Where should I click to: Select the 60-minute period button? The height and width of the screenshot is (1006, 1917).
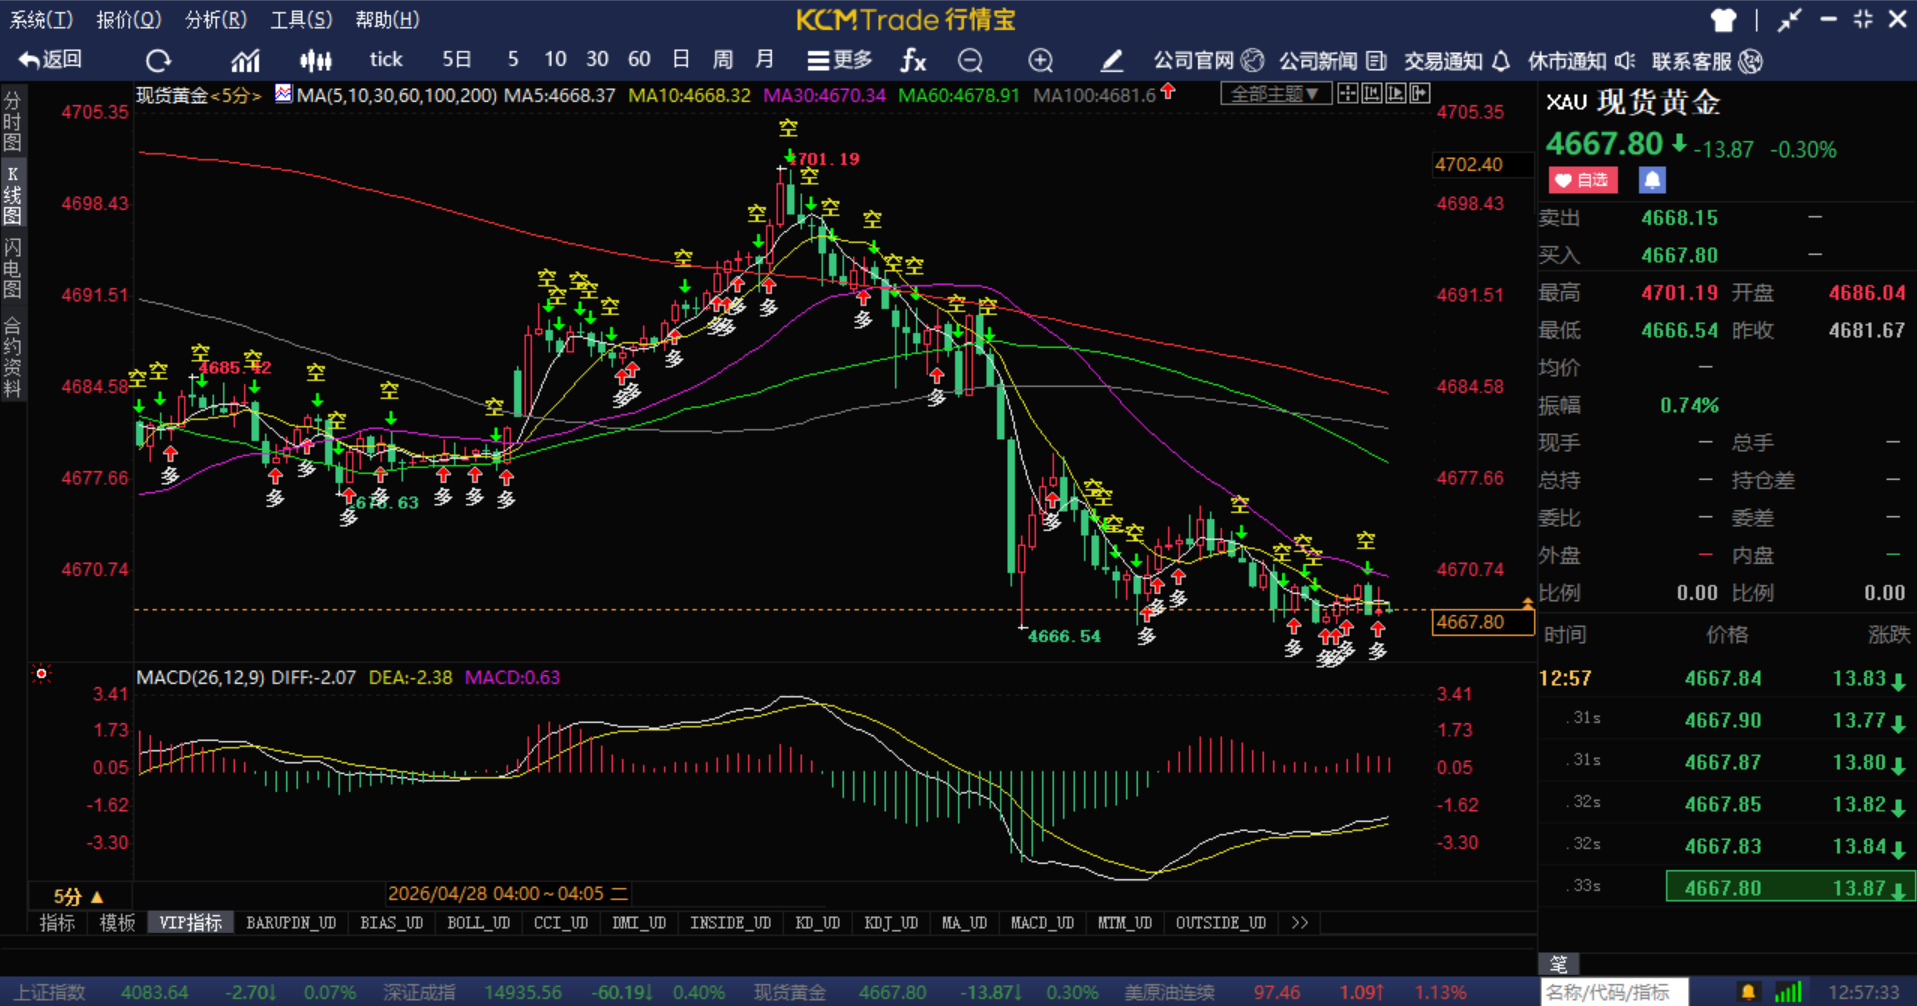639,60
